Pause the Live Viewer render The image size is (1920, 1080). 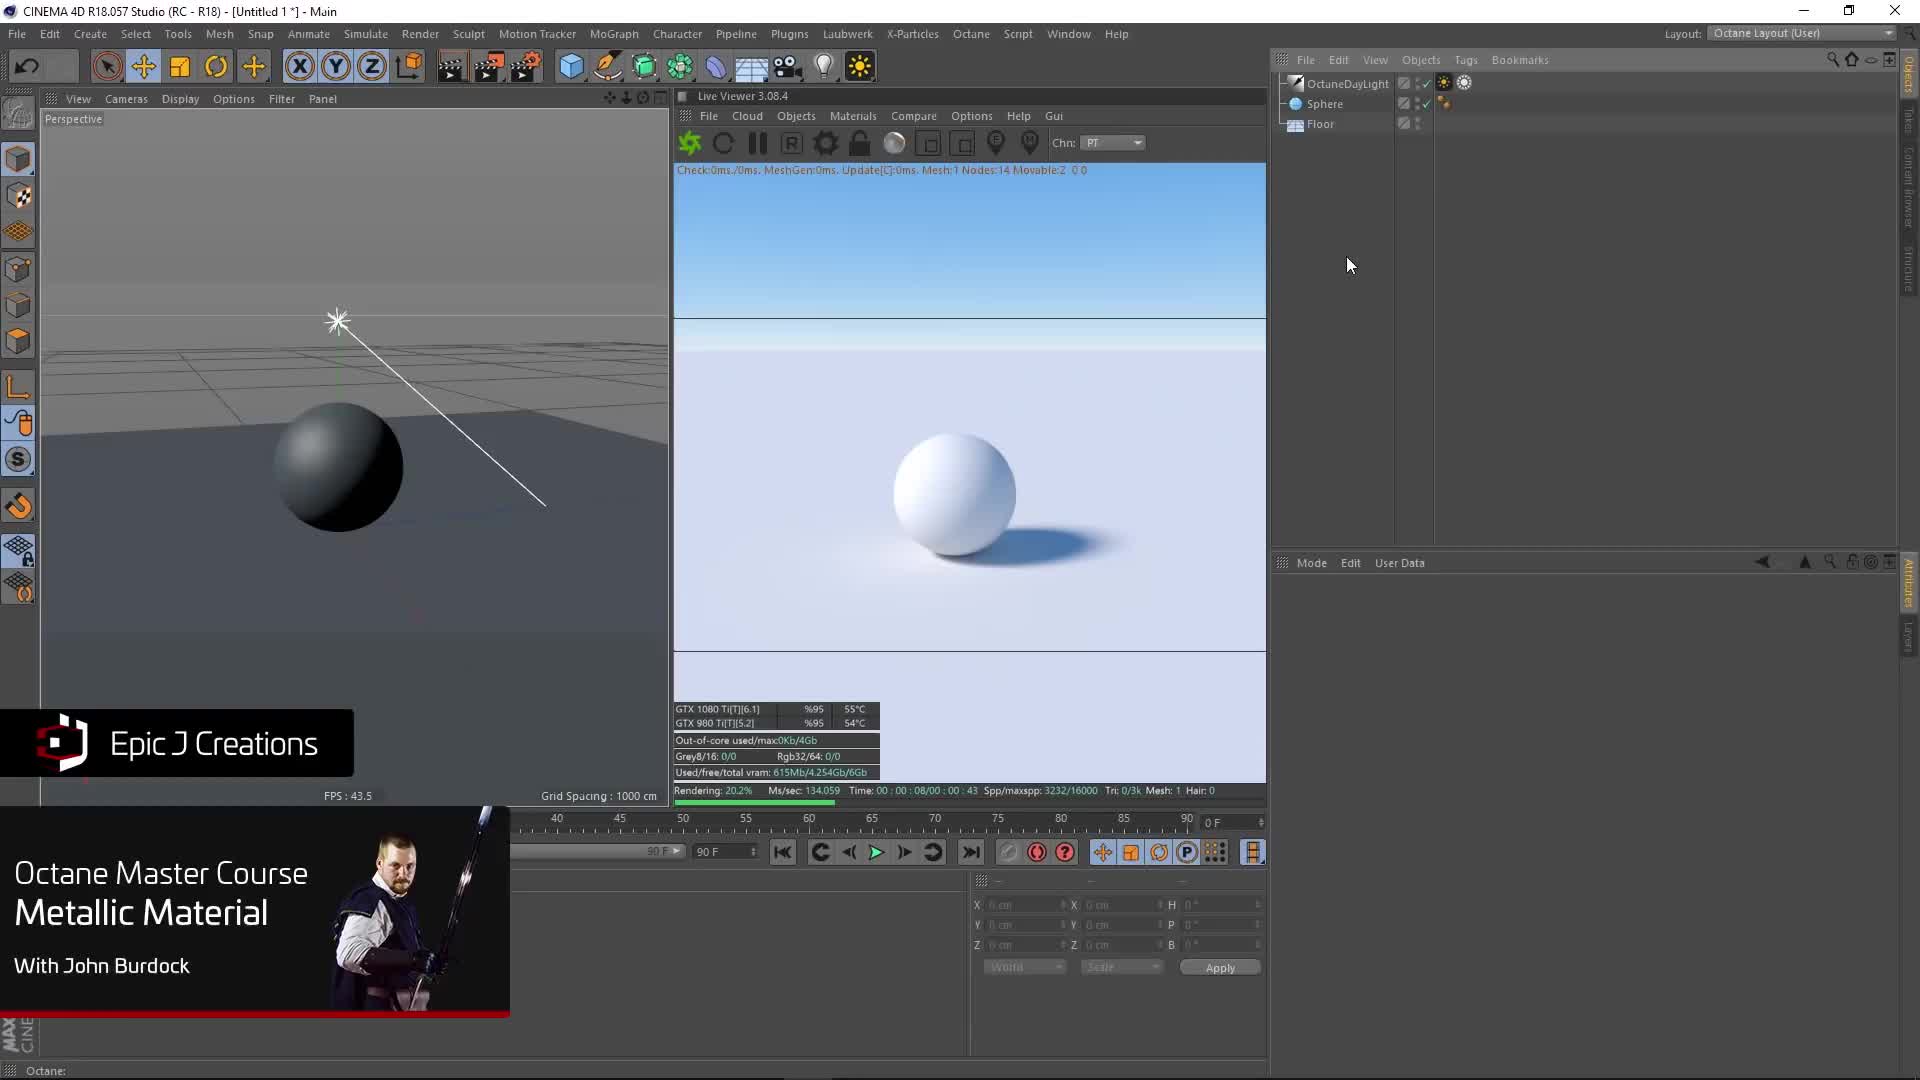tap(758, 143)
